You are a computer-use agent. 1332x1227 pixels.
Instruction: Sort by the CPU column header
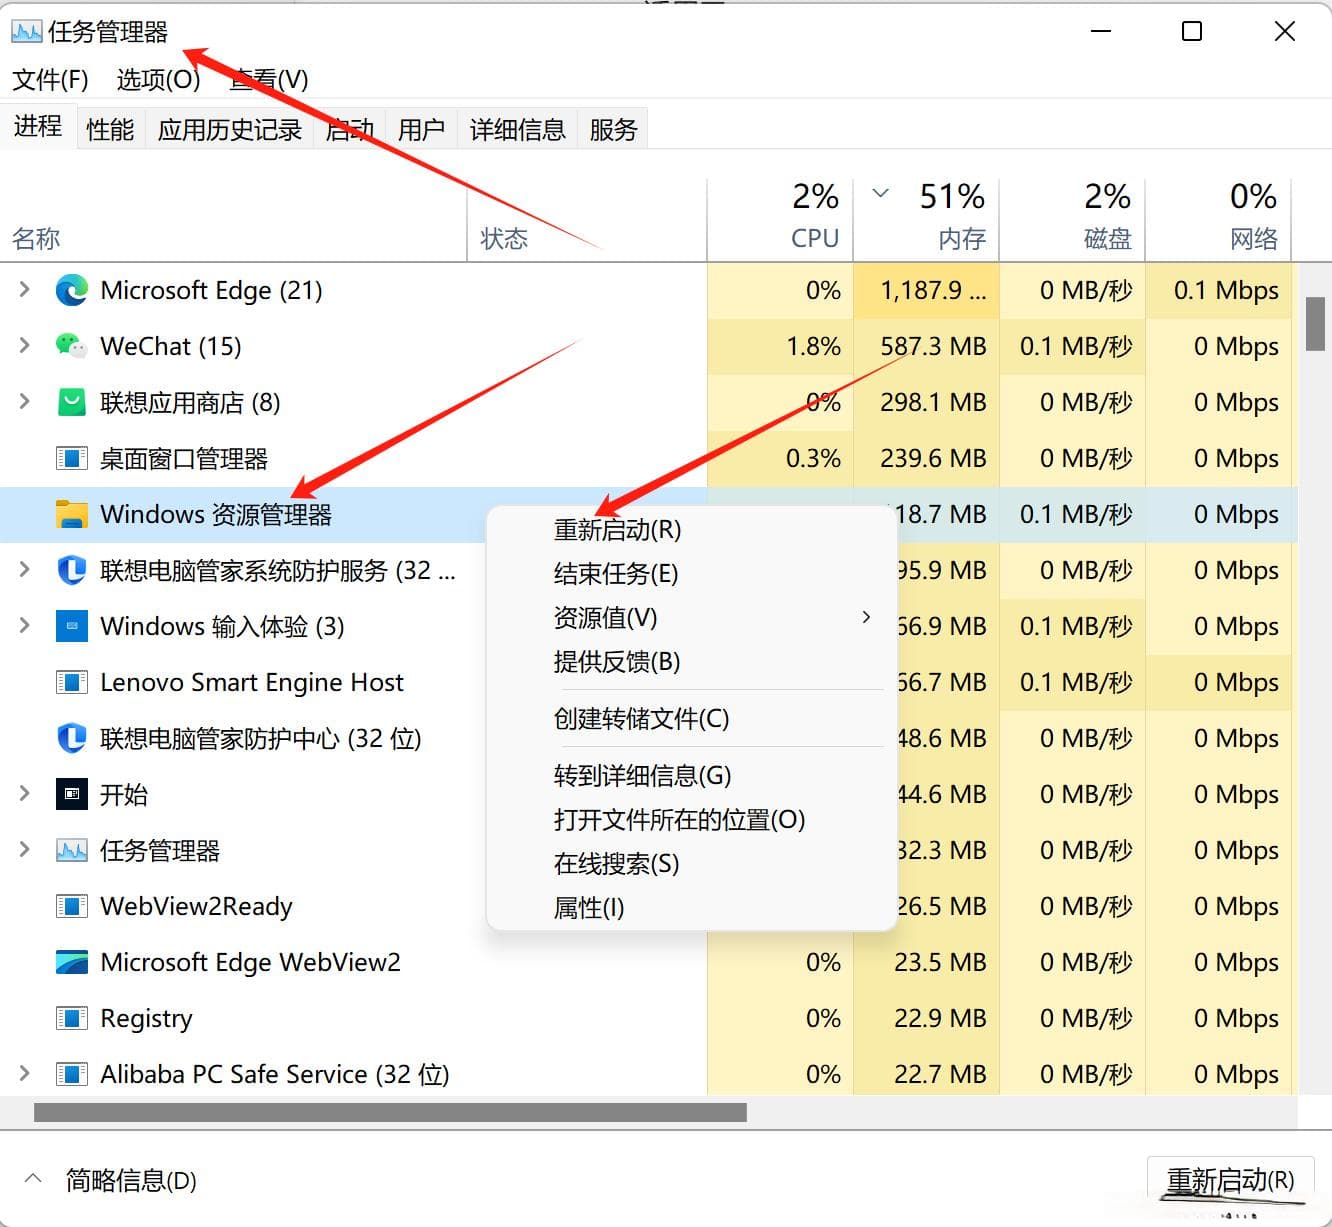780,219
